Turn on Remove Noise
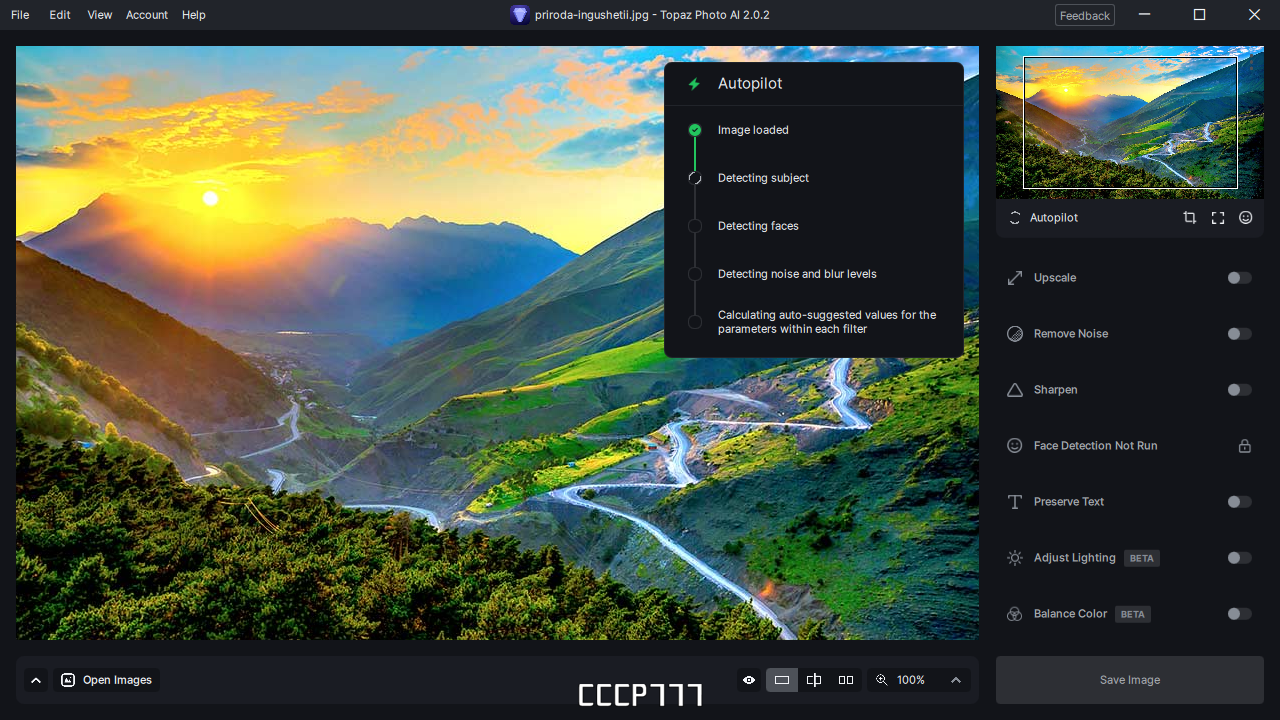The width and height of the screenshot is (1280, 720). click(1239, 333)
